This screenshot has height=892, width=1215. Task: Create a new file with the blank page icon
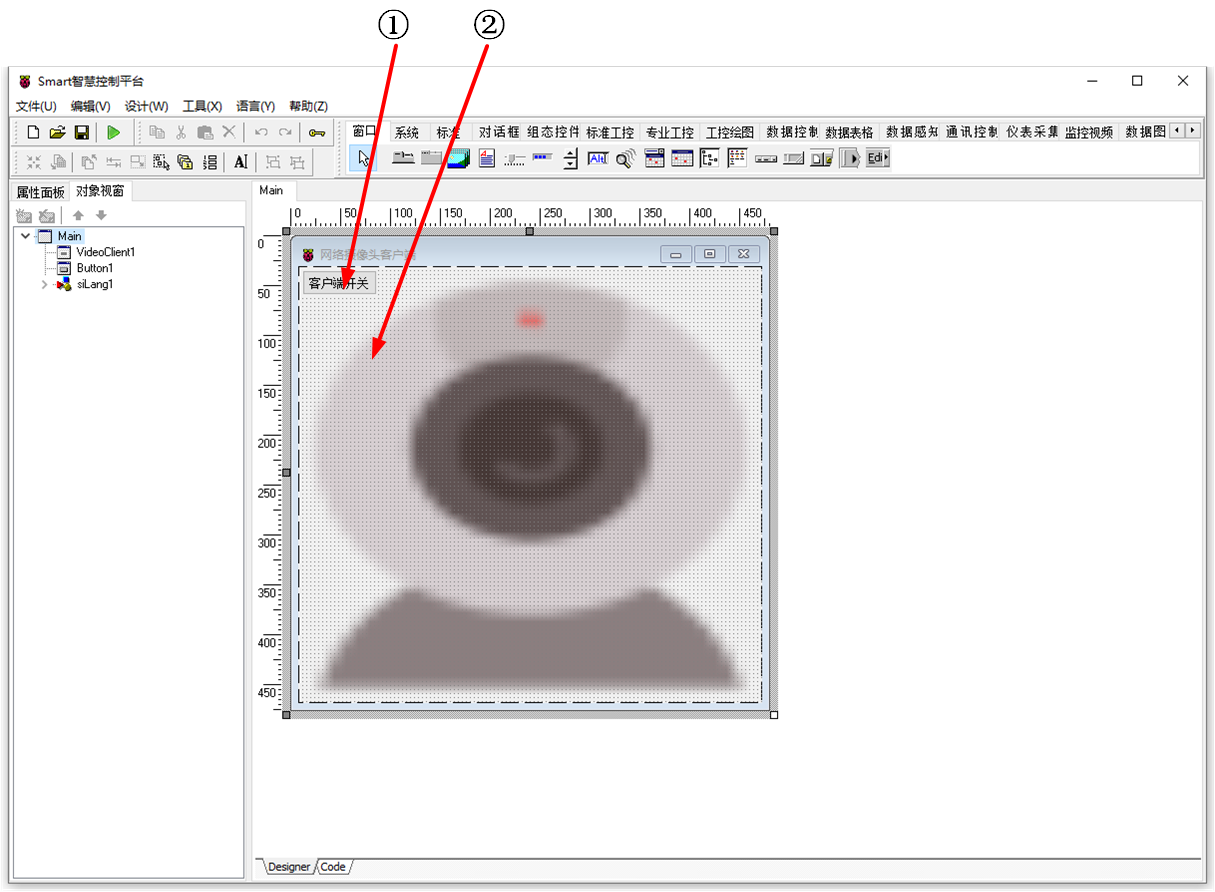click(33, 132)
